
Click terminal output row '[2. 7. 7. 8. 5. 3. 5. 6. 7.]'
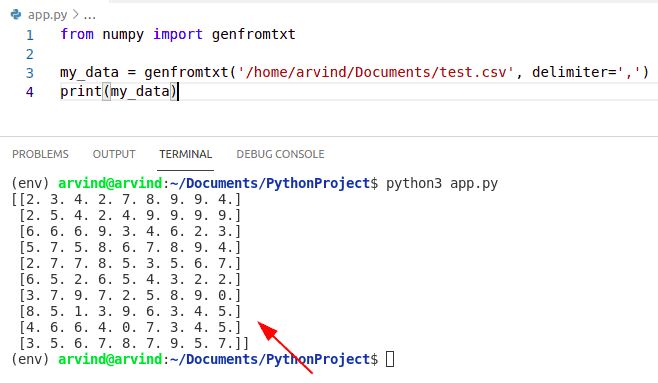pos(130,263)
